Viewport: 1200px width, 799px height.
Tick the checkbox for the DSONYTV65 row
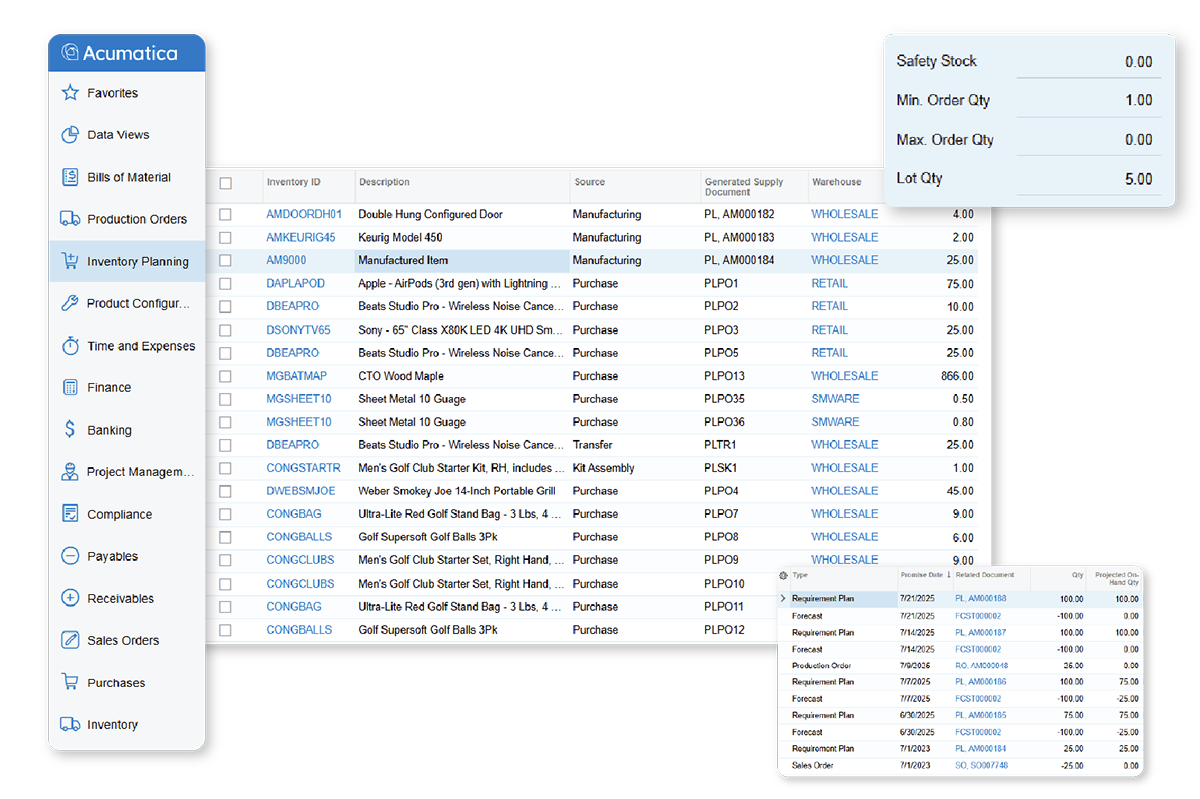click(x=226, y=330)
